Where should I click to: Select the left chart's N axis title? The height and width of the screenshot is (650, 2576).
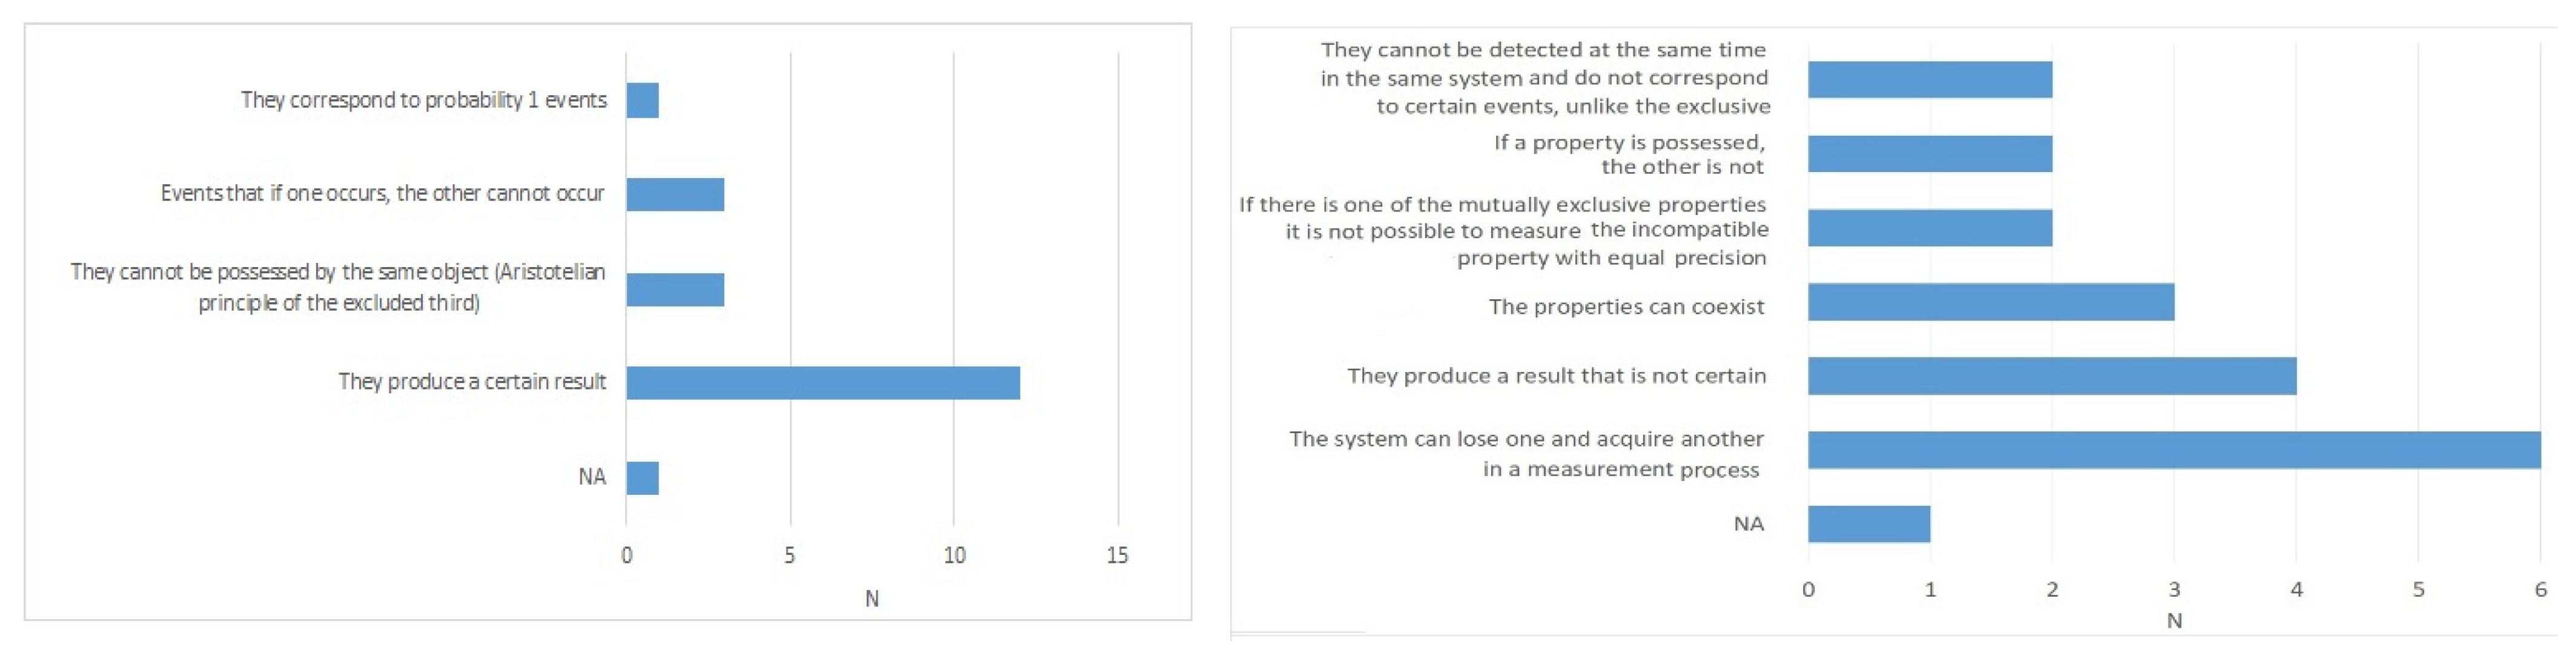pyautogui.click(x=872, y=599)
